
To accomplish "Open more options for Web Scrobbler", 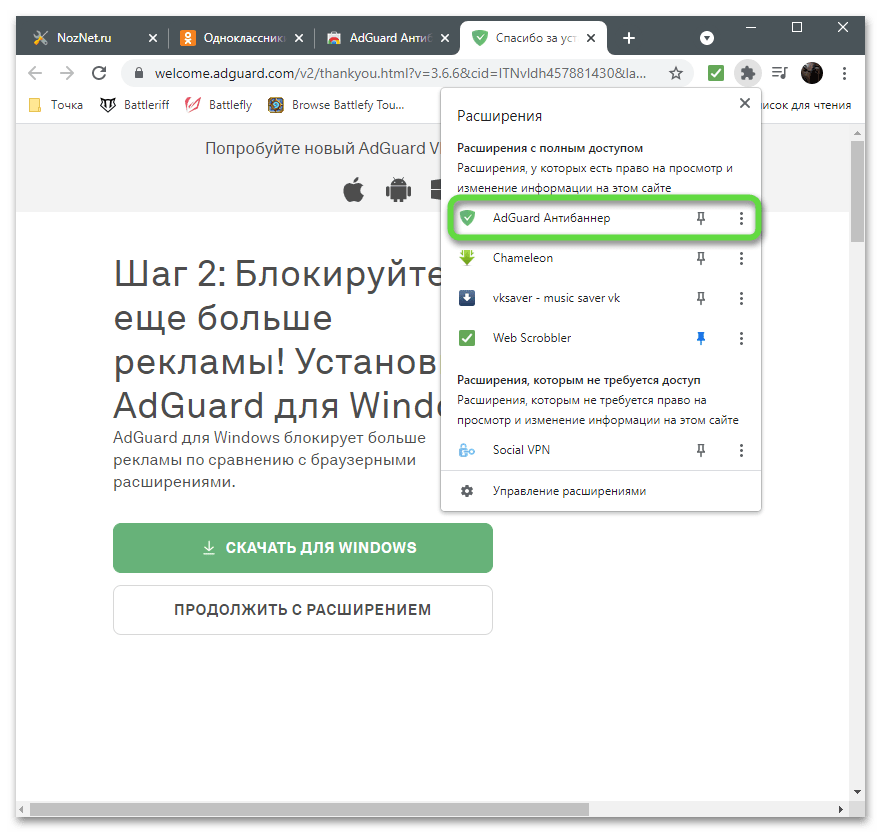I will 741,339.
